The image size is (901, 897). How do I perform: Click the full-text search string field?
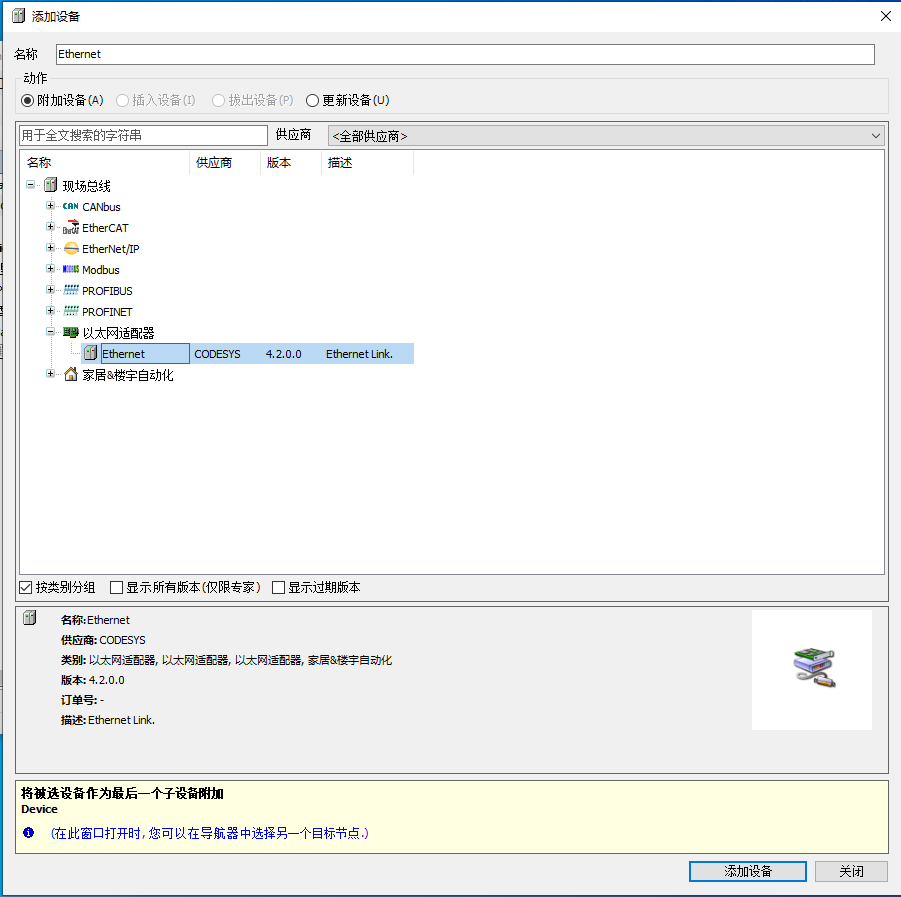coord(143,135)
